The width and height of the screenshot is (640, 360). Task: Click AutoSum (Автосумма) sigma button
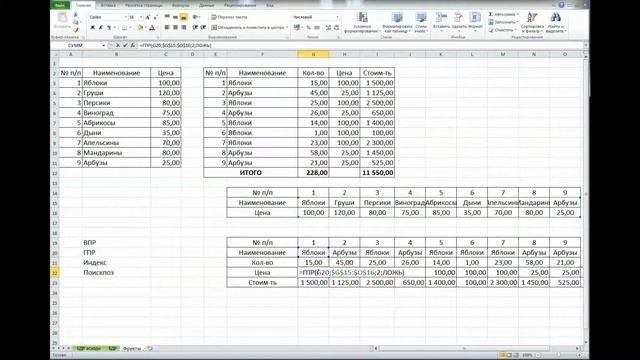(x=502, y=14)
